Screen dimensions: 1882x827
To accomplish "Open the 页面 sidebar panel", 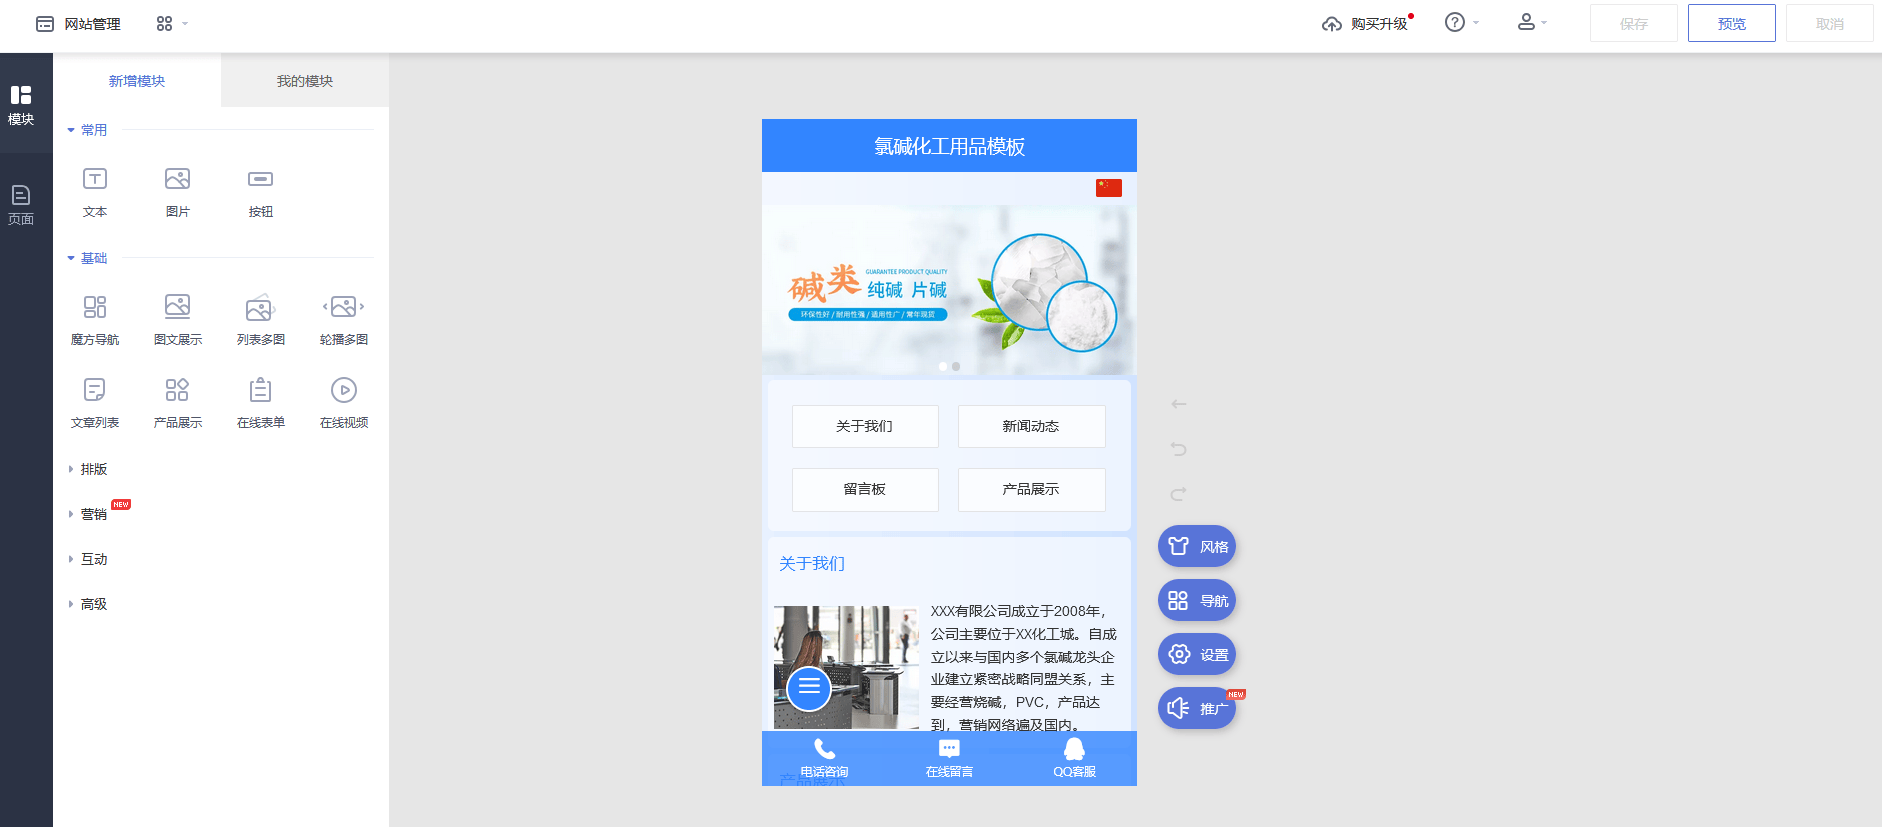I will click(x=21, y=204).
